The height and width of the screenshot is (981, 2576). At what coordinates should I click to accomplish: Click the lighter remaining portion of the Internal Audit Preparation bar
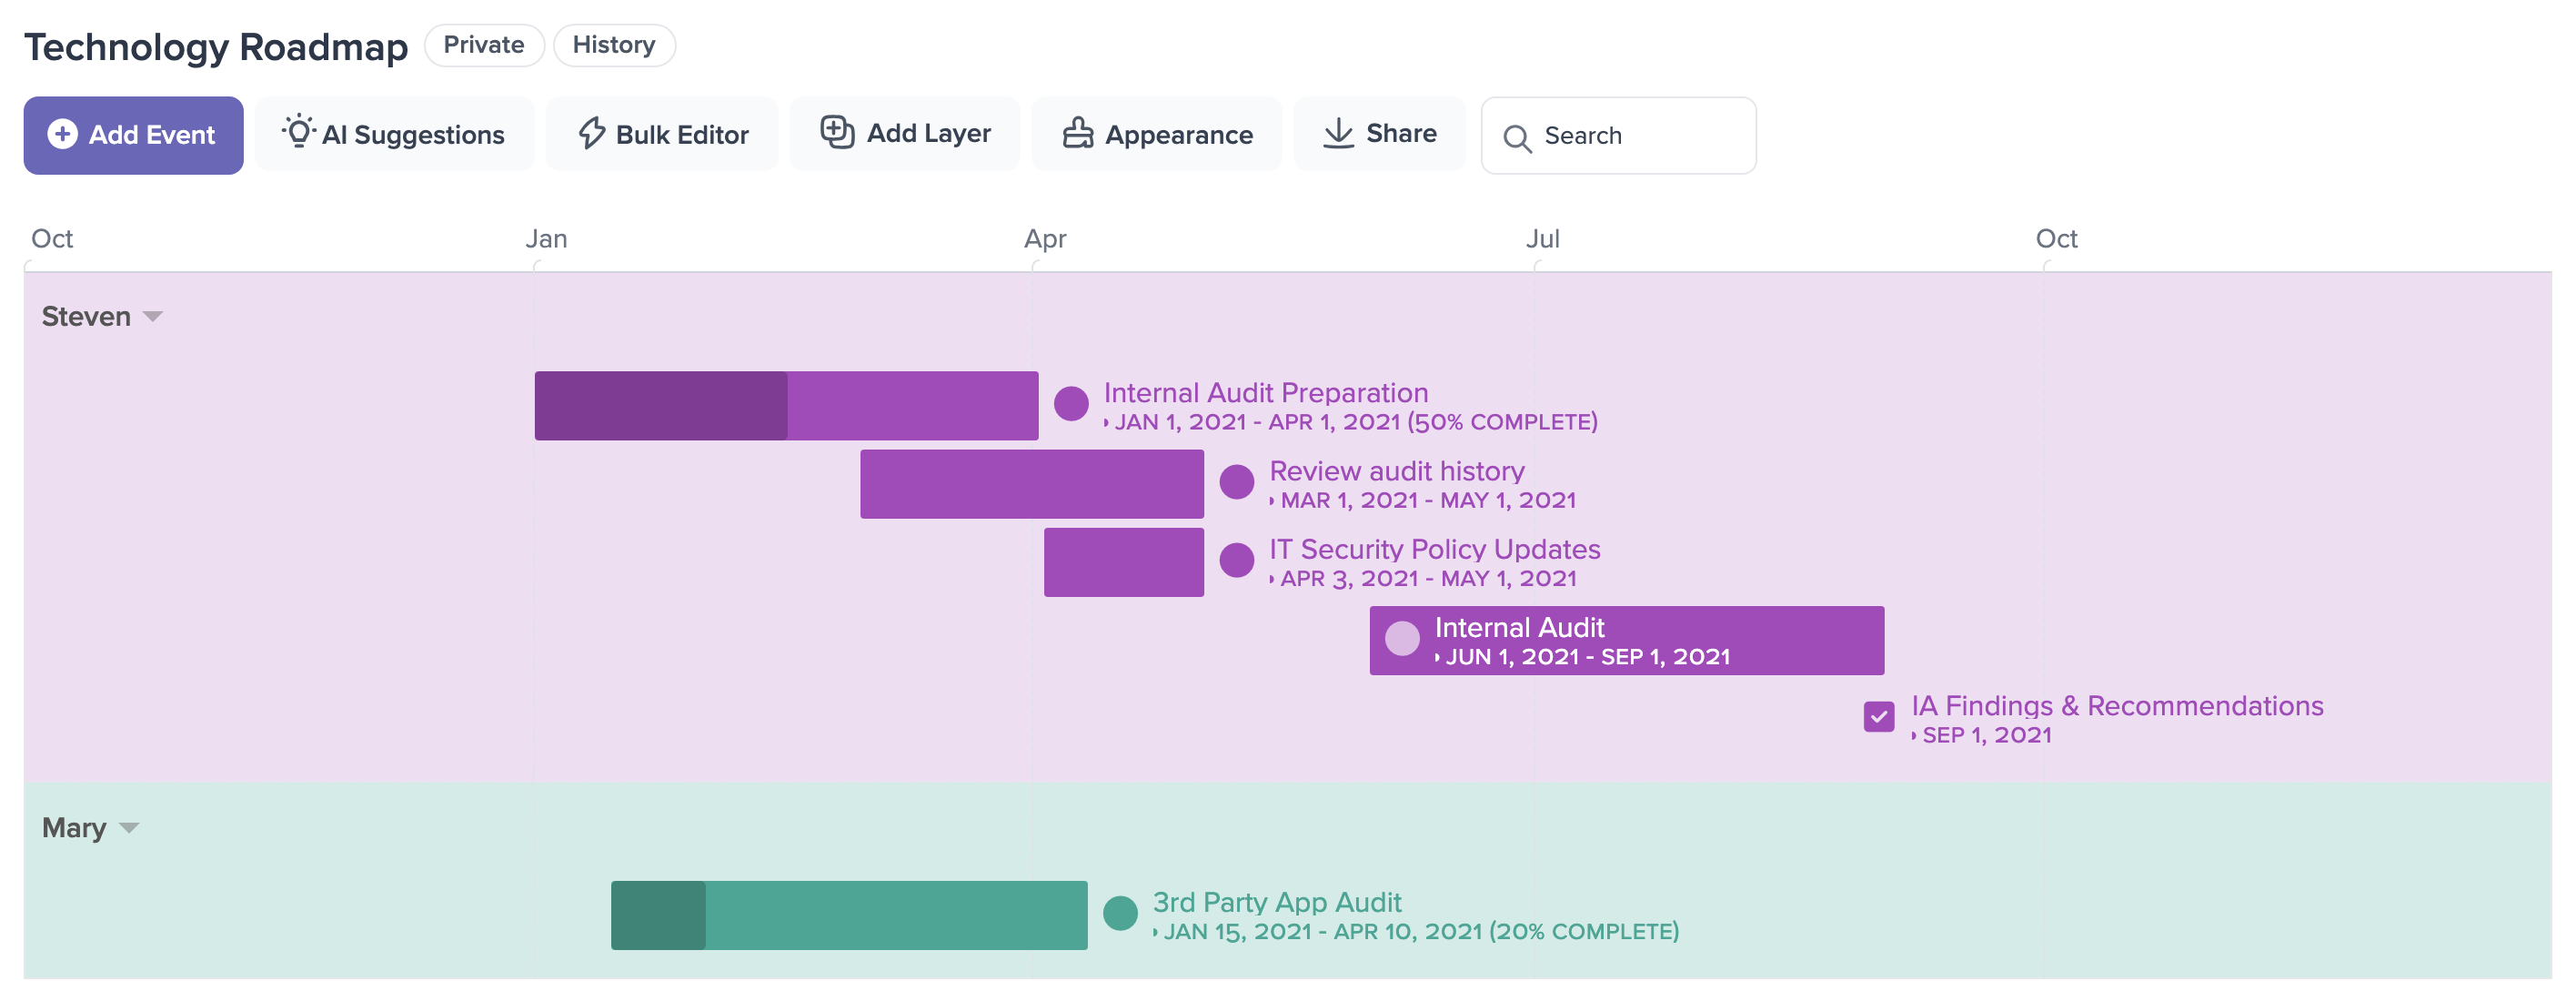pyautogui.click(x=913, y=406)
